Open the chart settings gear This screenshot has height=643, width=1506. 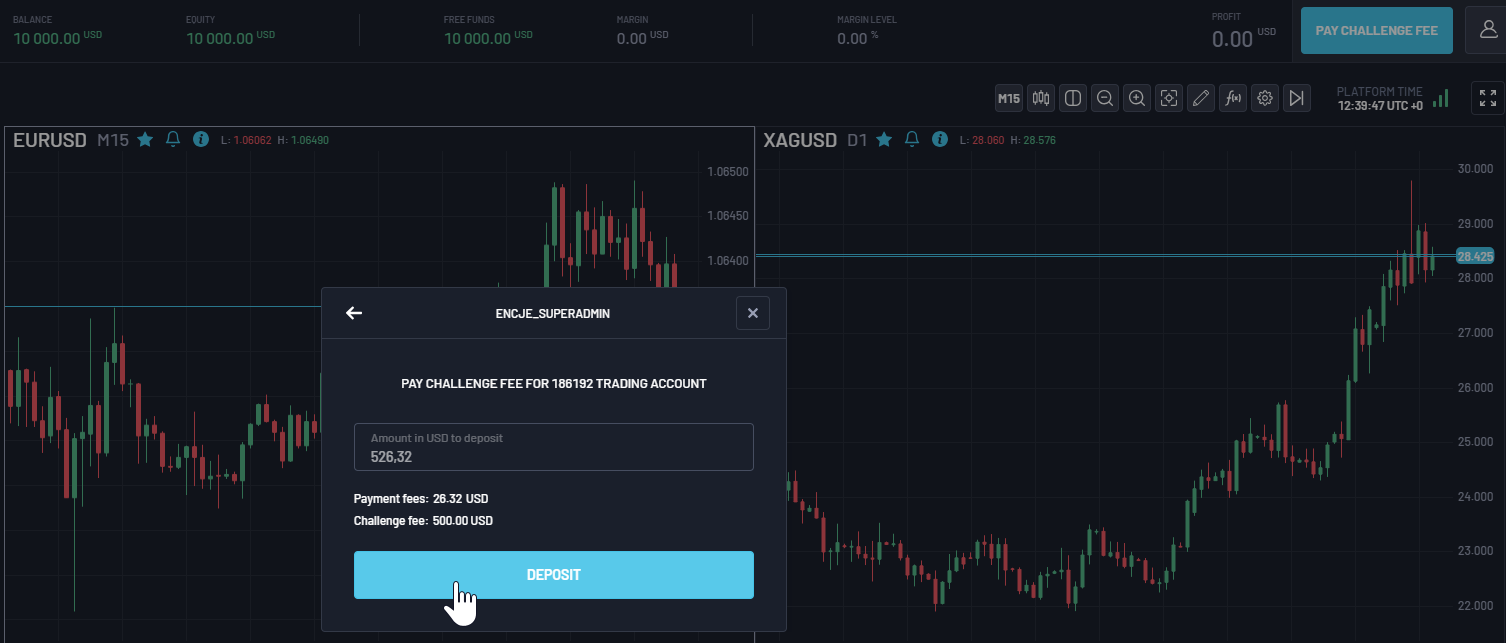coord(1265,98)
